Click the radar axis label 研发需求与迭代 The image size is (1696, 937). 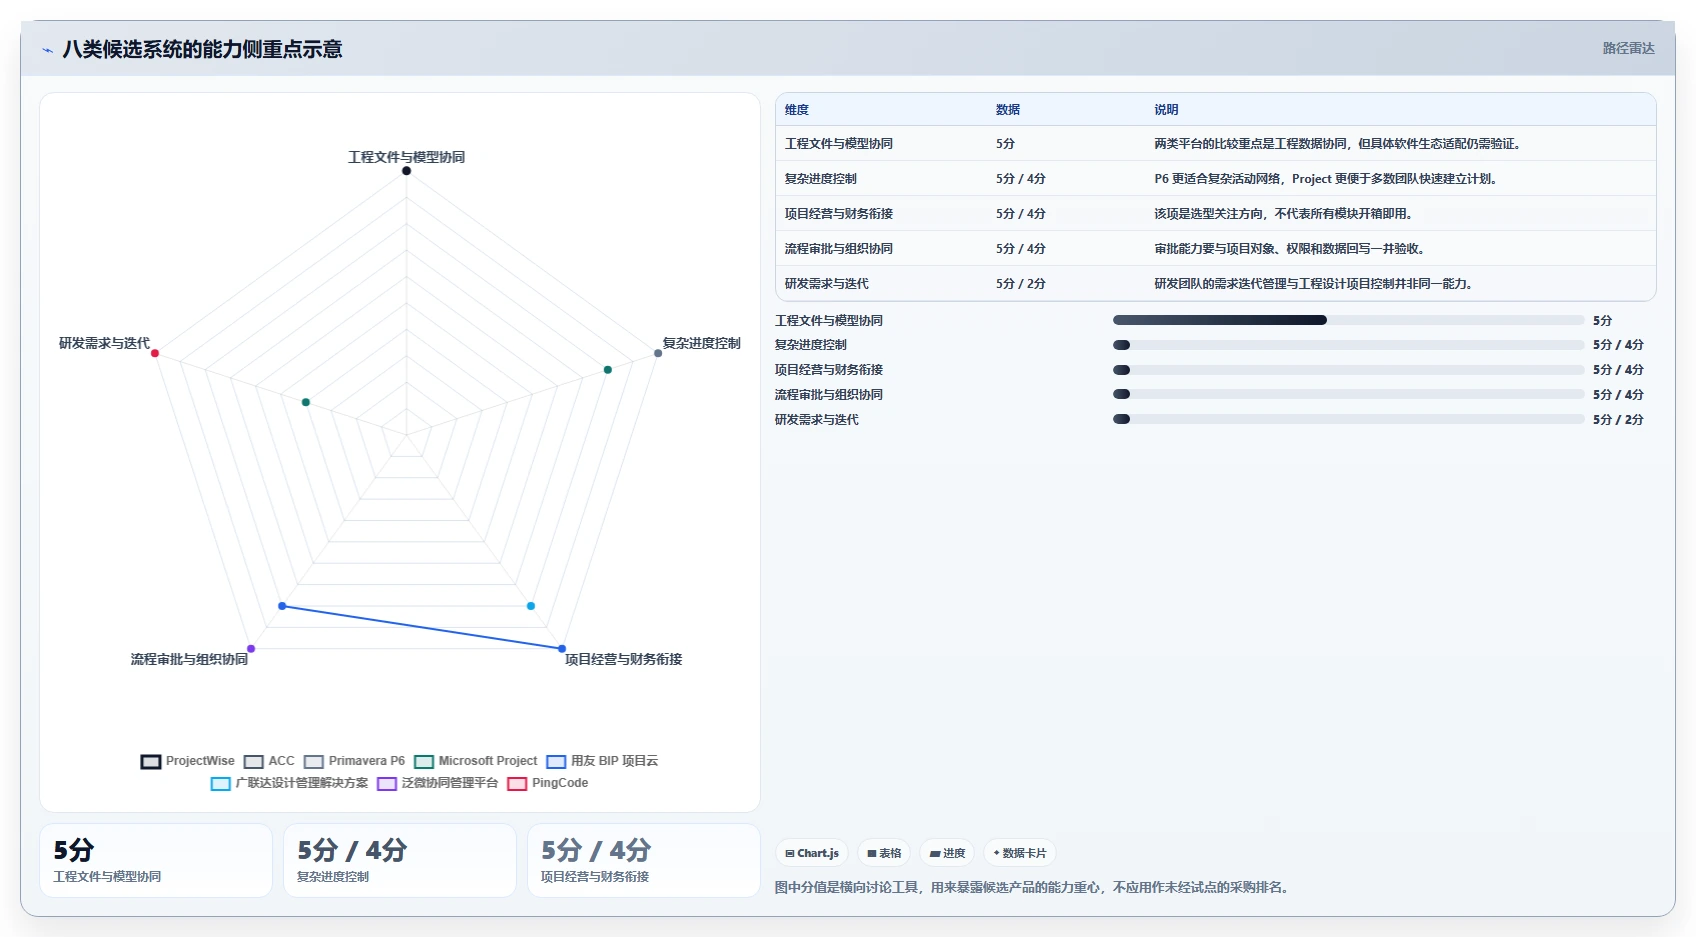pos(104,343)
